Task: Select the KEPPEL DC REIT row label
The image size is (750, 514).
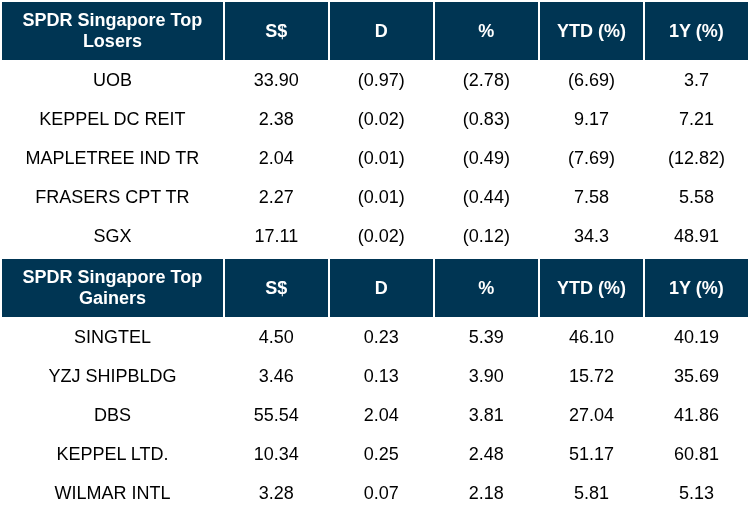Action: [x=112, y=119]
